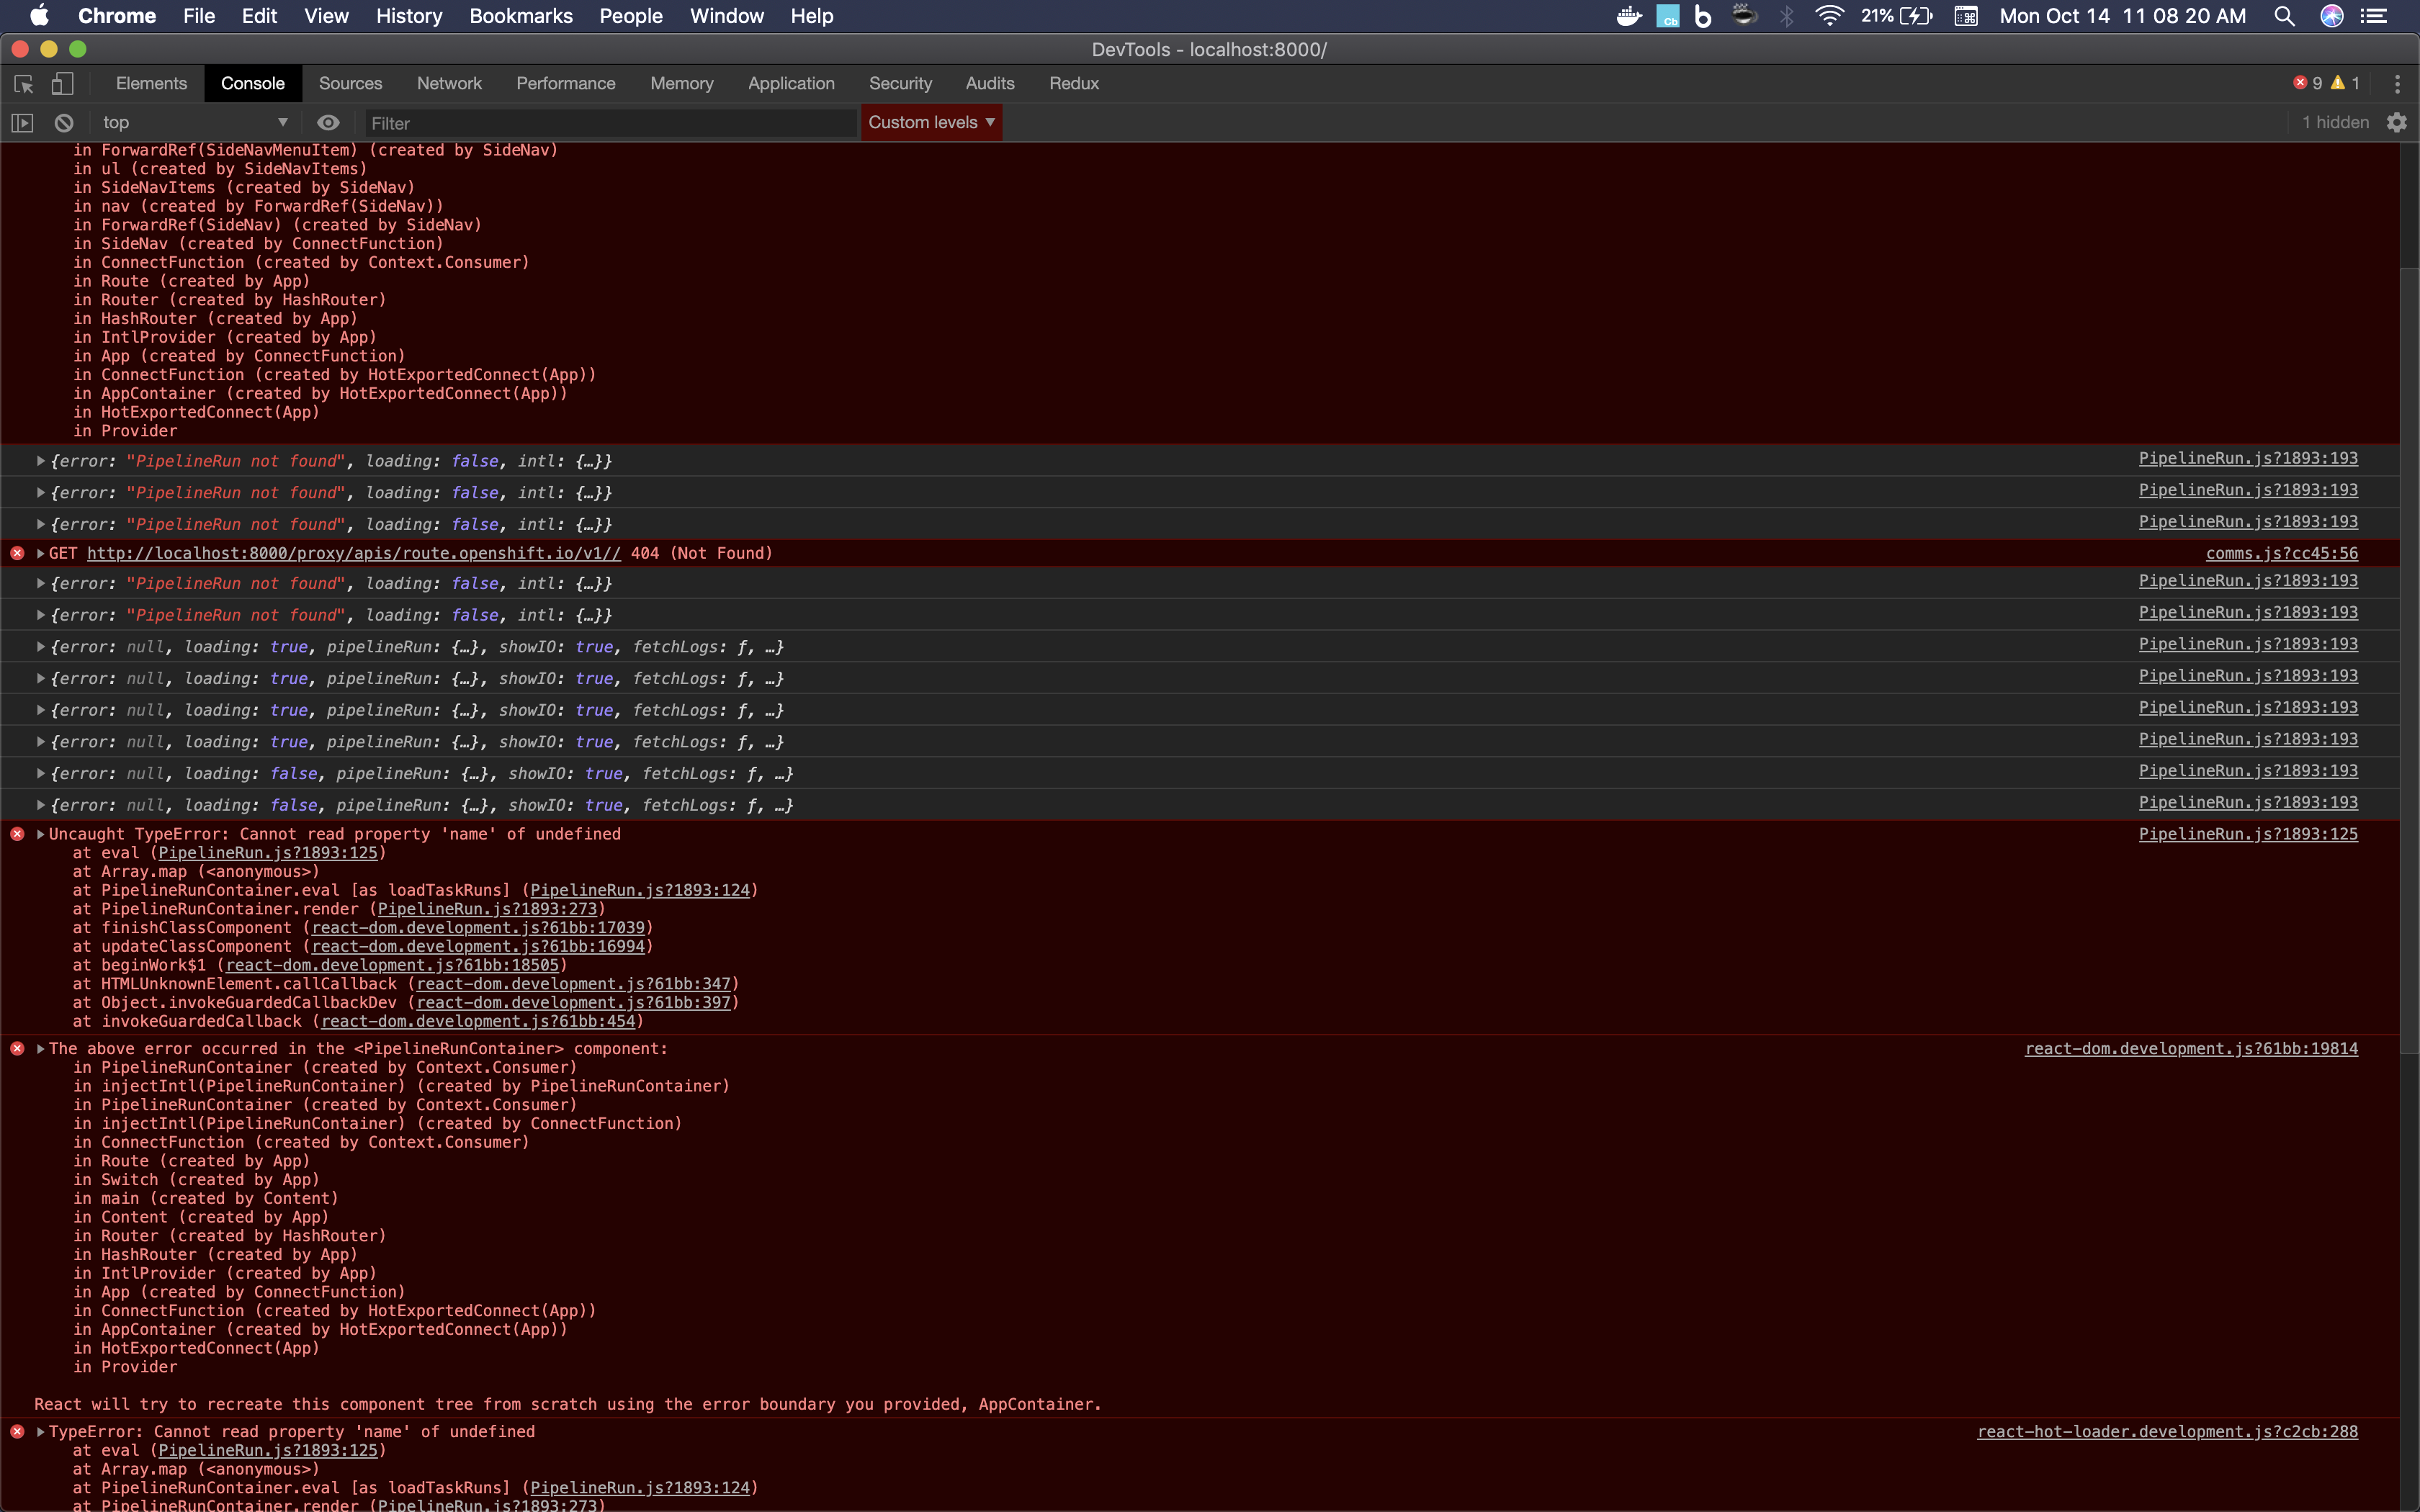Open the localhost proxy route.openshift.io URL
Screen dimensions: 2420x1512
354,553
